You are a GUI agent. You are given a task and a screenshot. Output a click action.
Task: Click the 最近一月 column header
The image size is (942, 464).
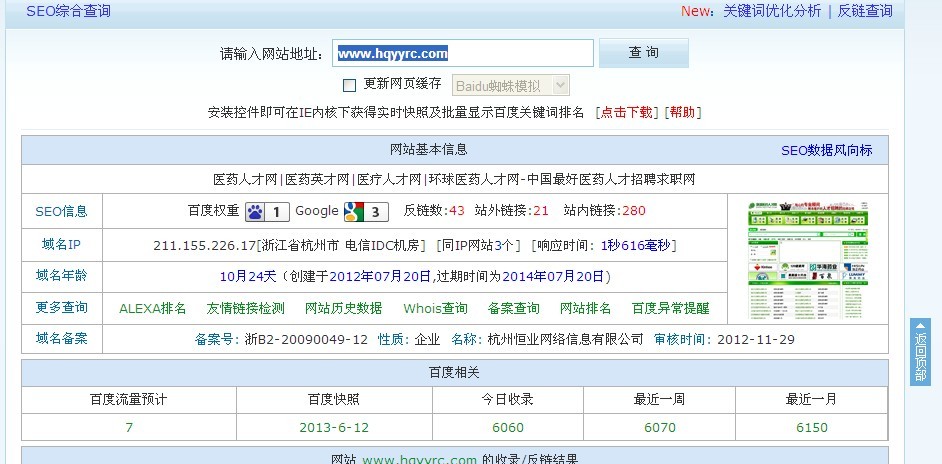[811, 399]
